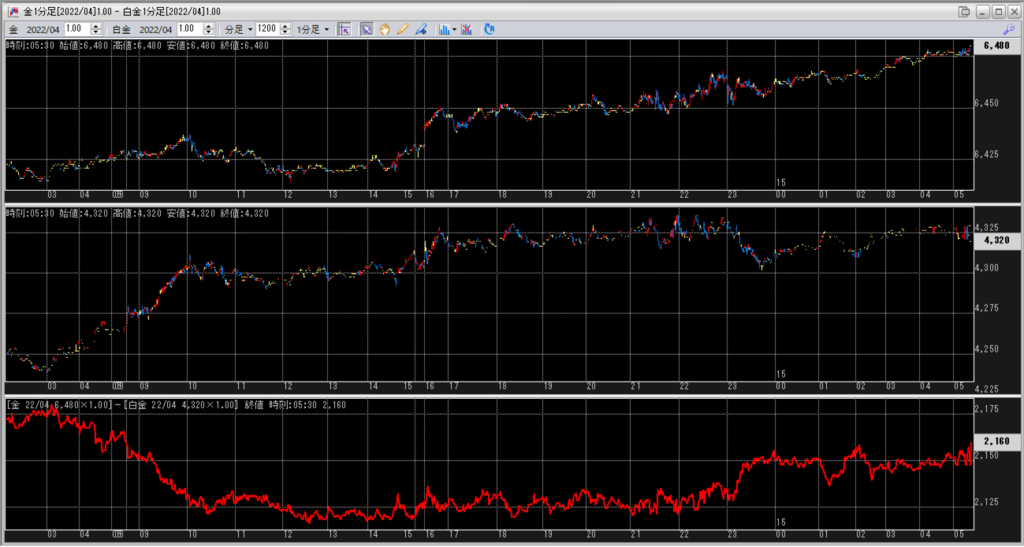Click the gold multiplier 1.00 field
This screenshot has height=547, width=1024.
pyautogui.click(x=76, y=29)
